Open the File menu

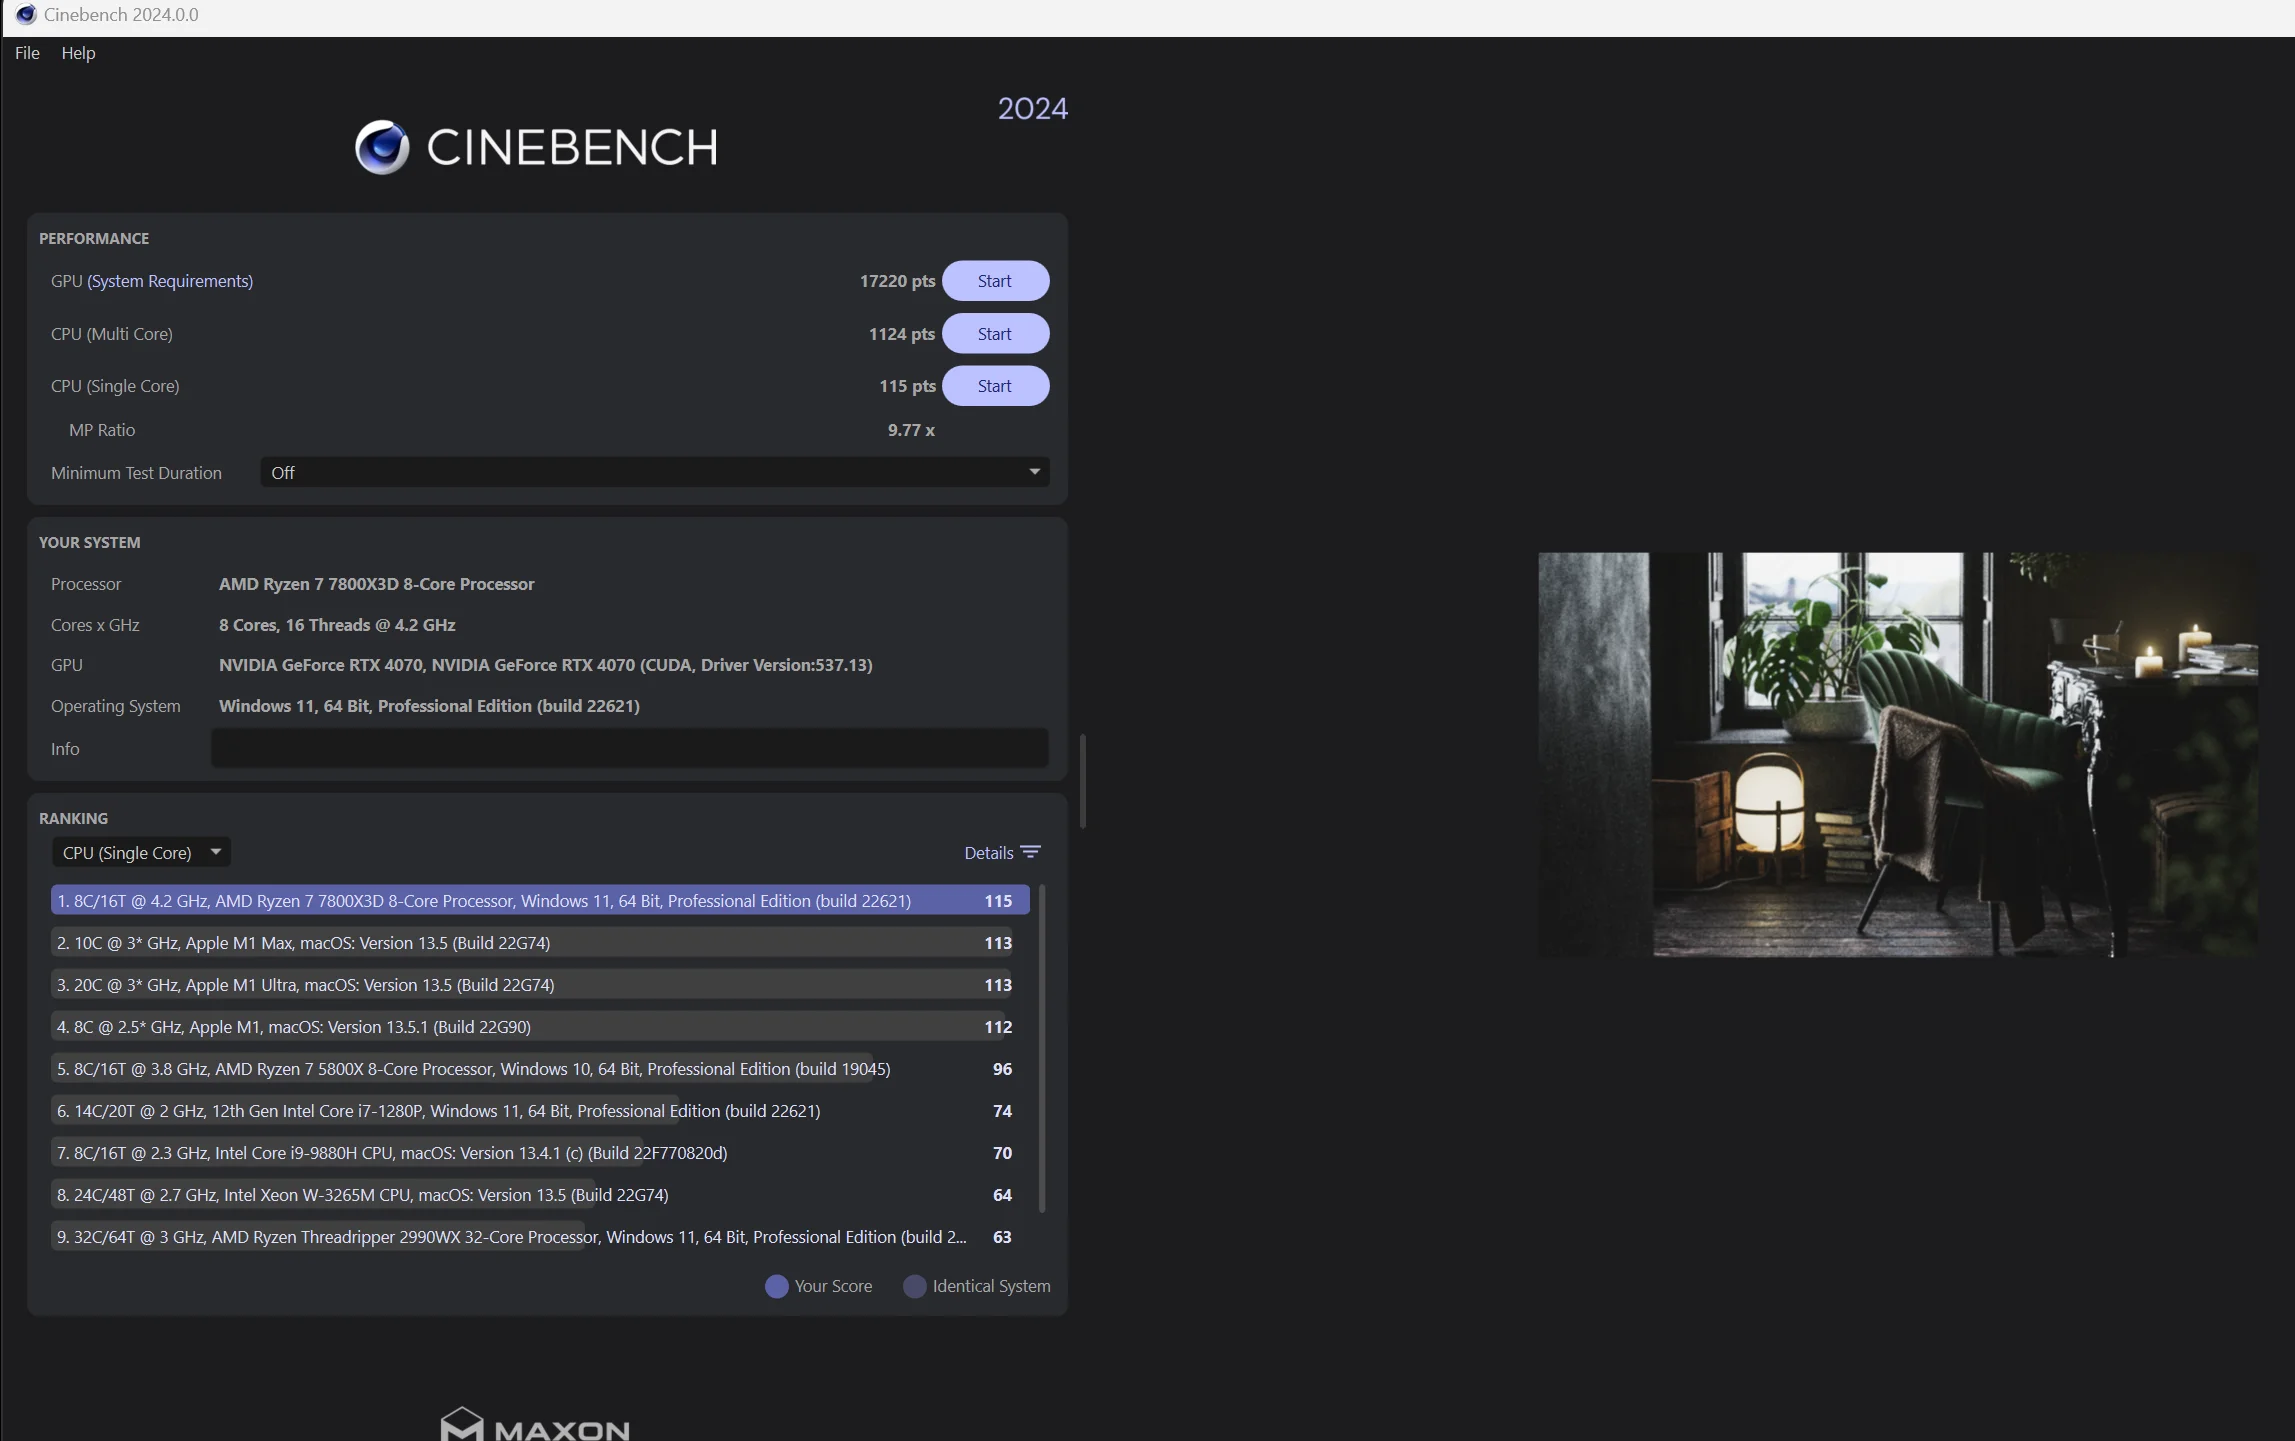click(27, 53)
